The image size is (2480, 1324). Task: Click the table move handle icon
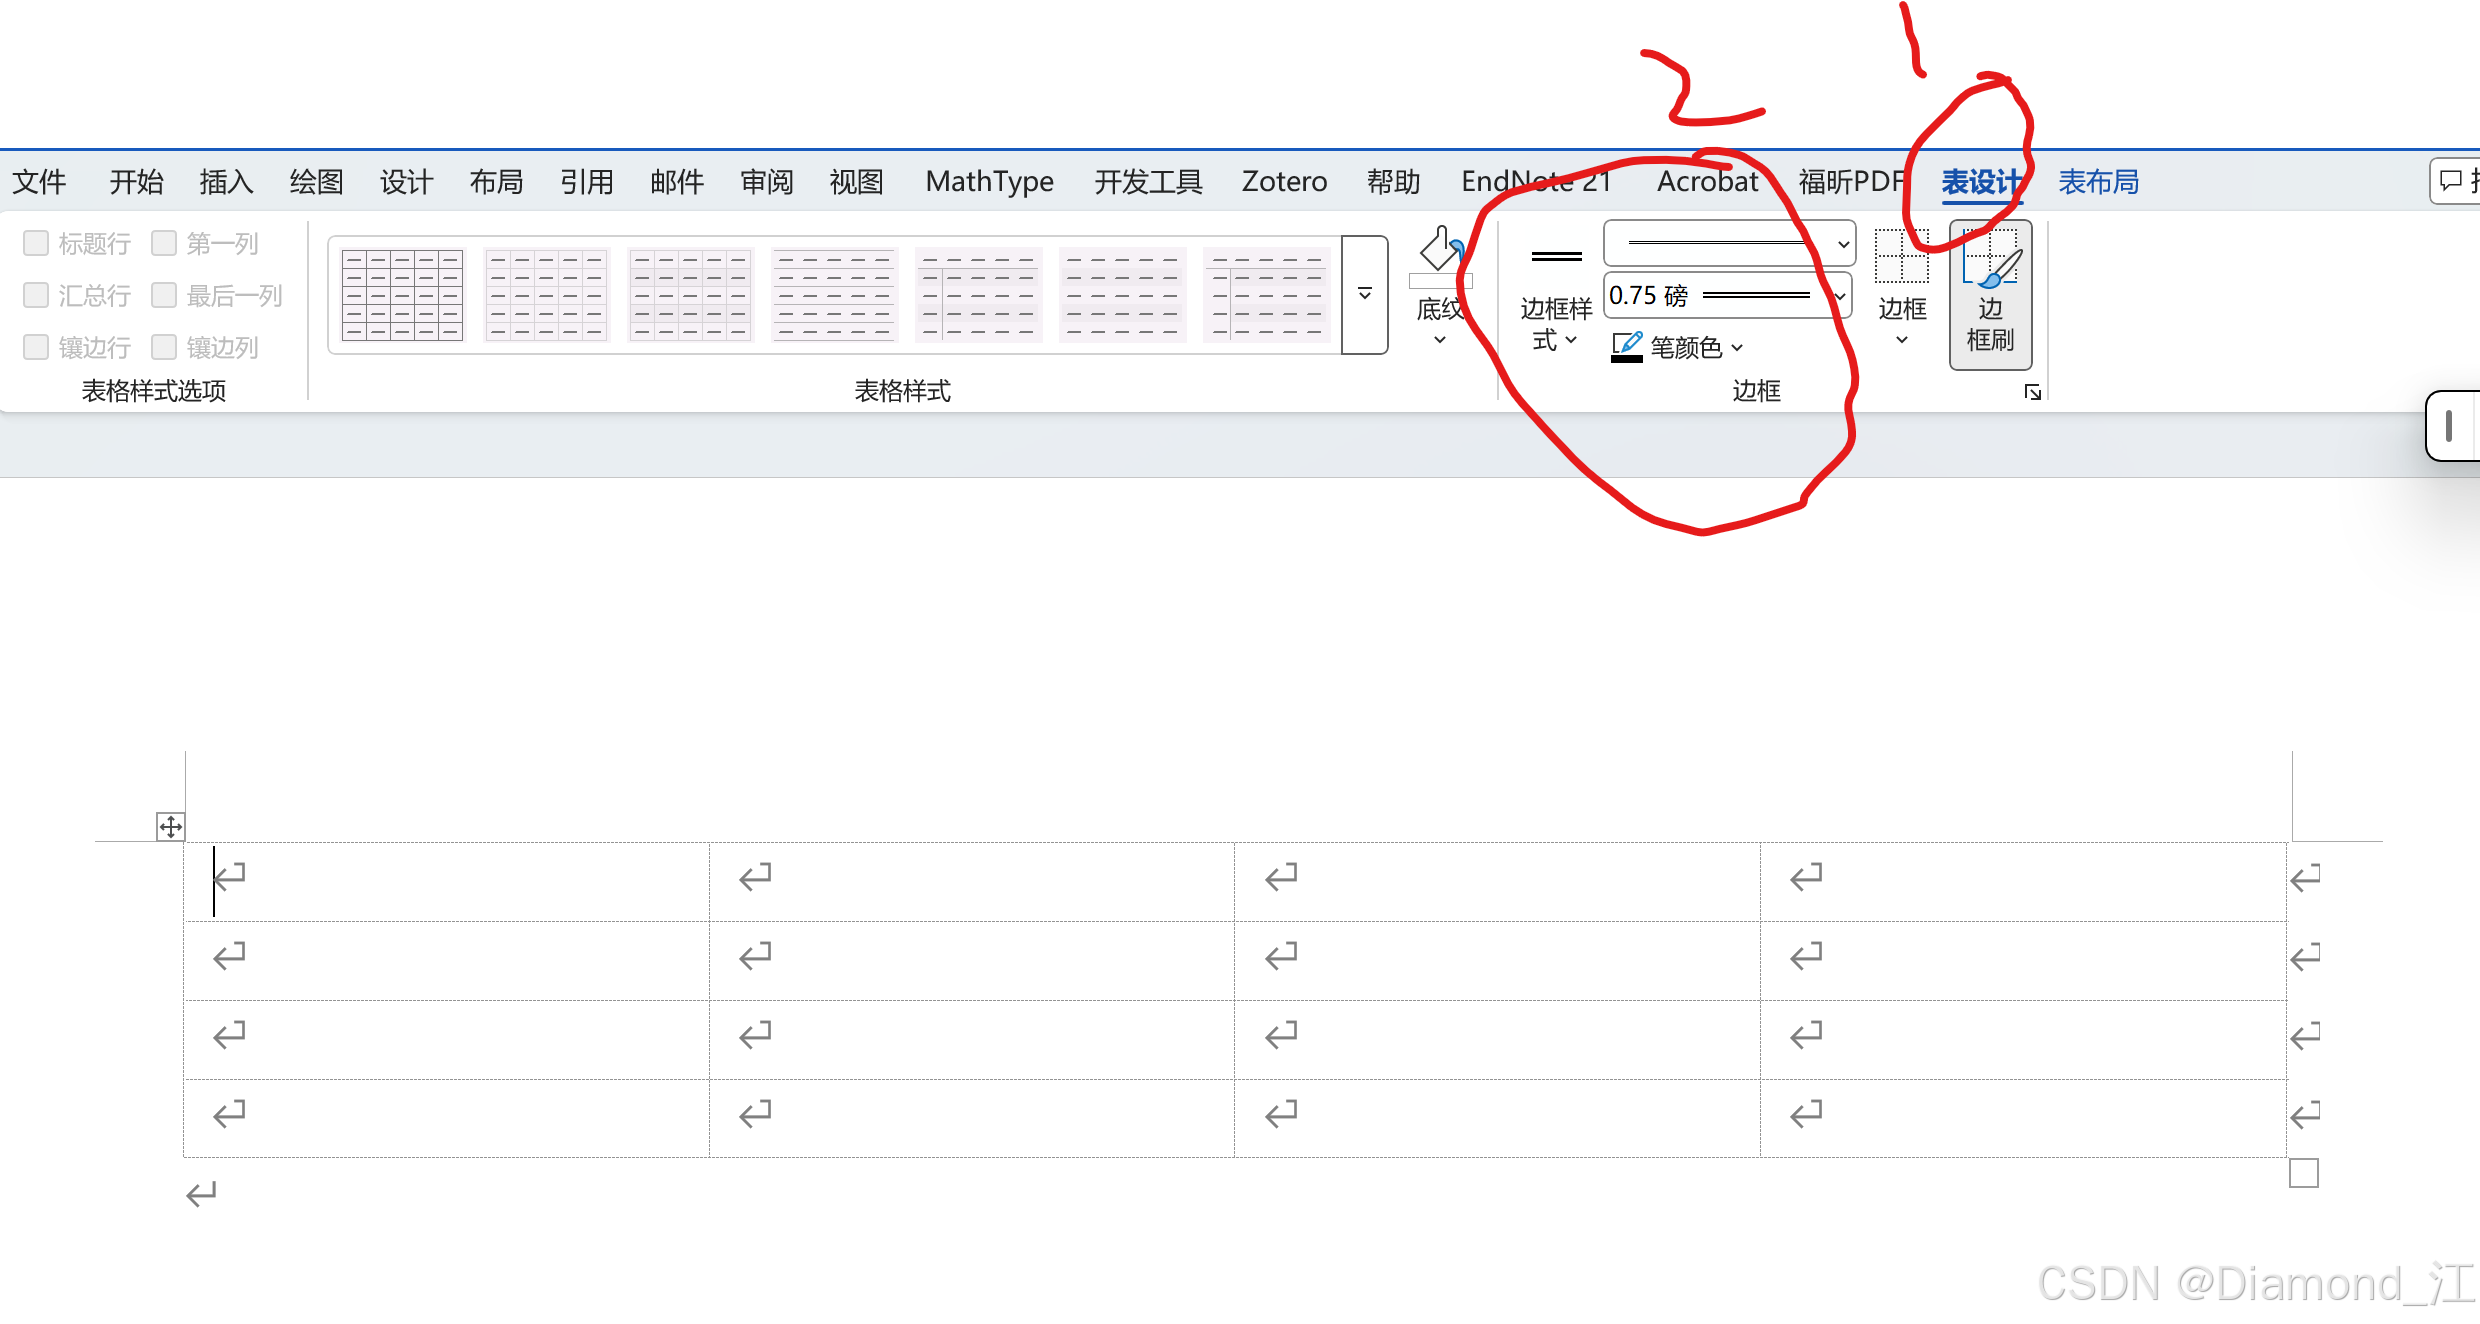(171, 827)
